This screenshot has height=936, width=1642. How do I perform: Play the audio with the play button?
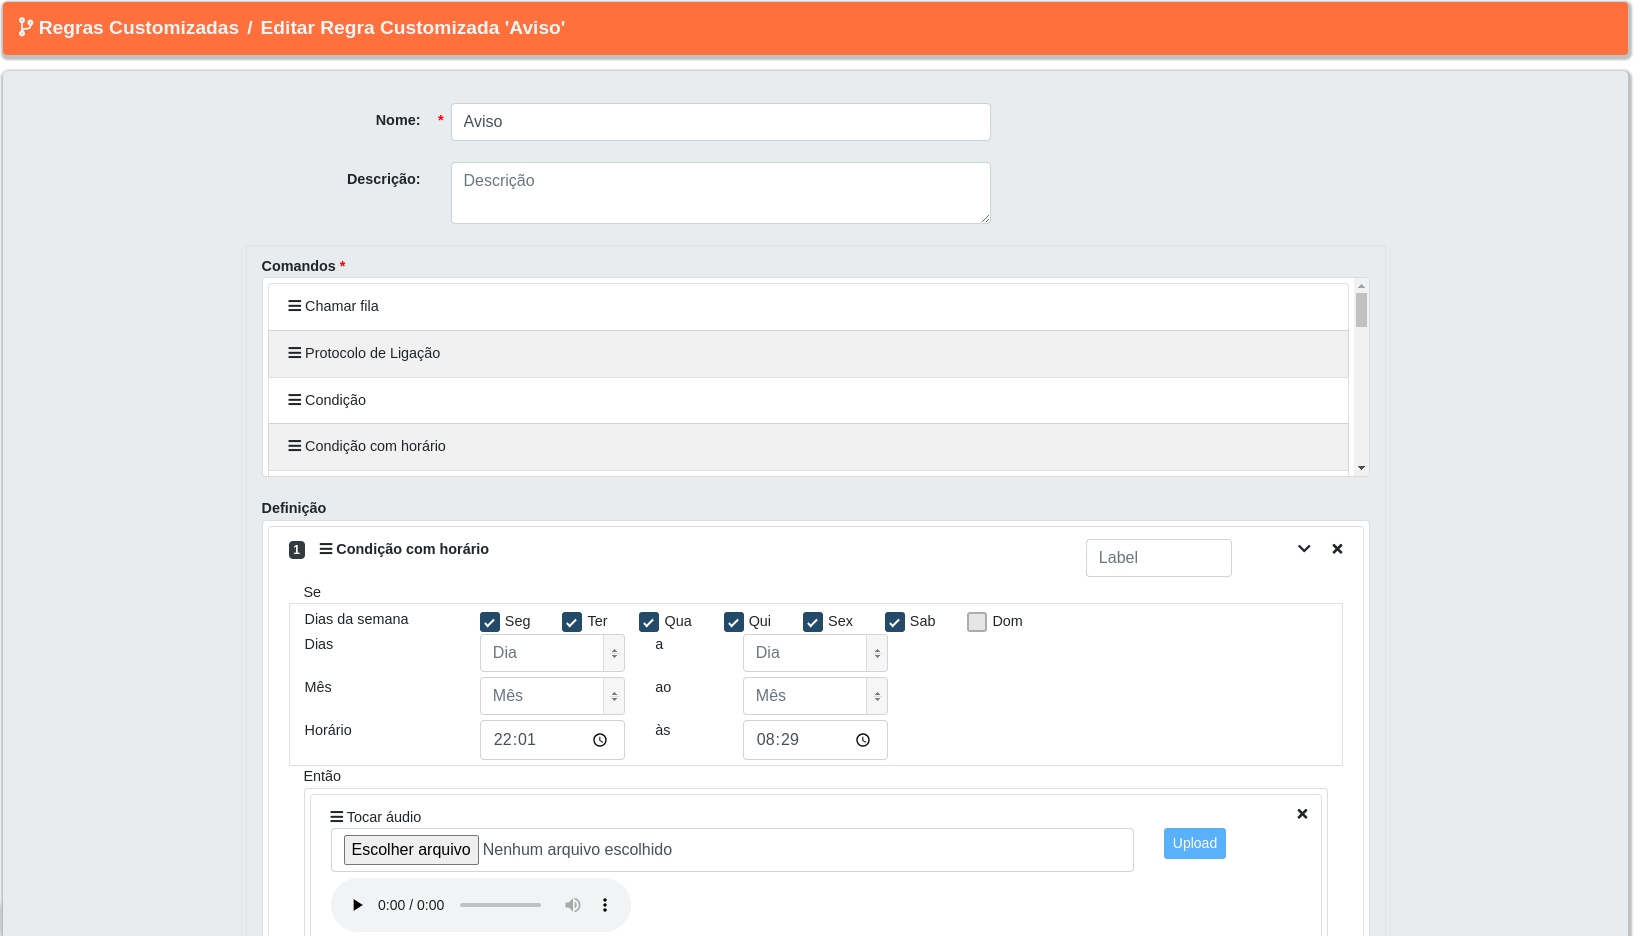tap(357, 905)
